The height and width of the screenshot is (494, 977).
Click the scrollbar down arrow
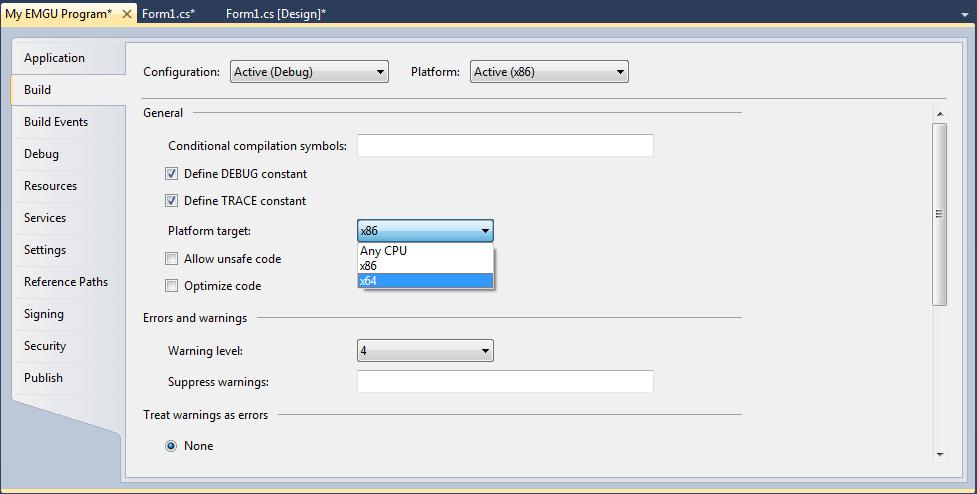click(x=940, y=455)
